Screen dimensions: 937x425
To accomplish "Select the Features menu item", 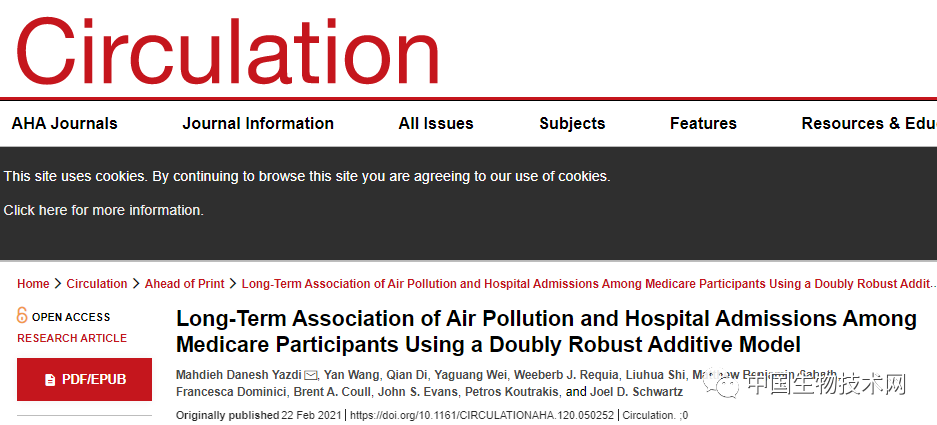I will pyautogui.click(x=703, y=124).
